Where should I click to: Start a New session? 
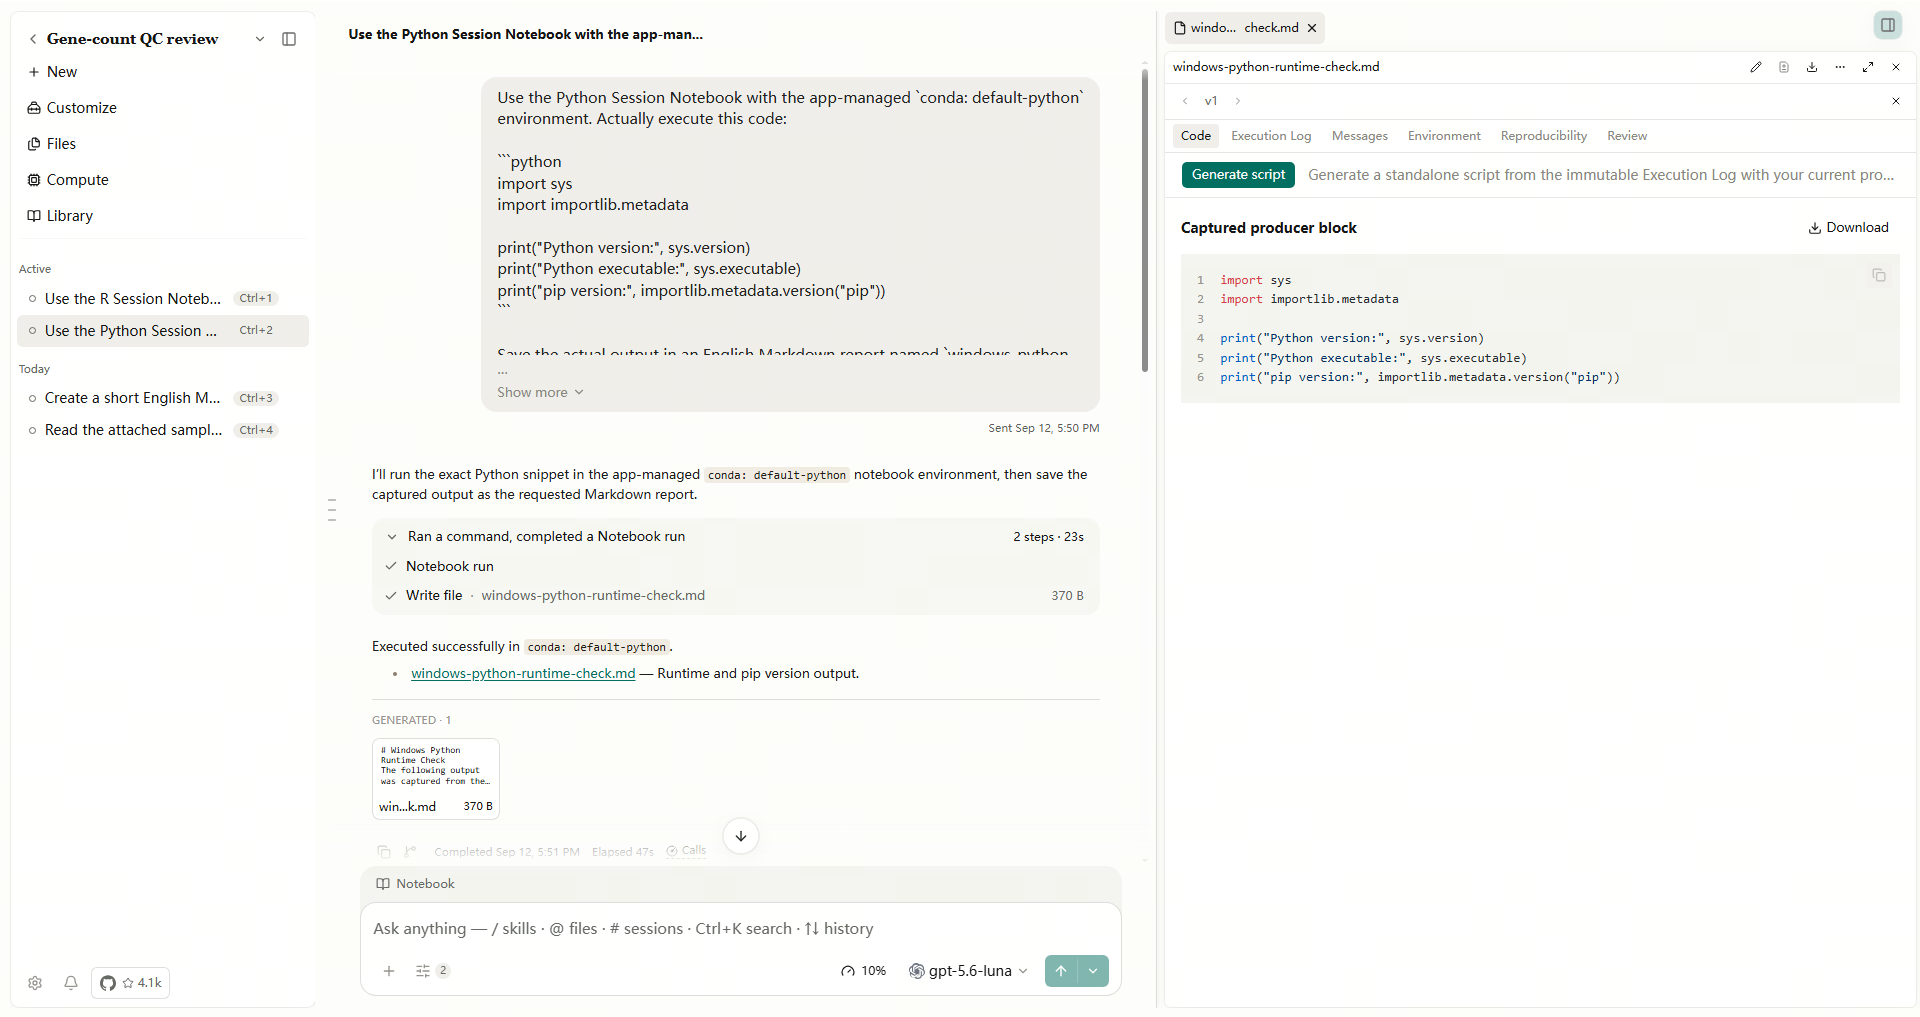click(53, 72)
